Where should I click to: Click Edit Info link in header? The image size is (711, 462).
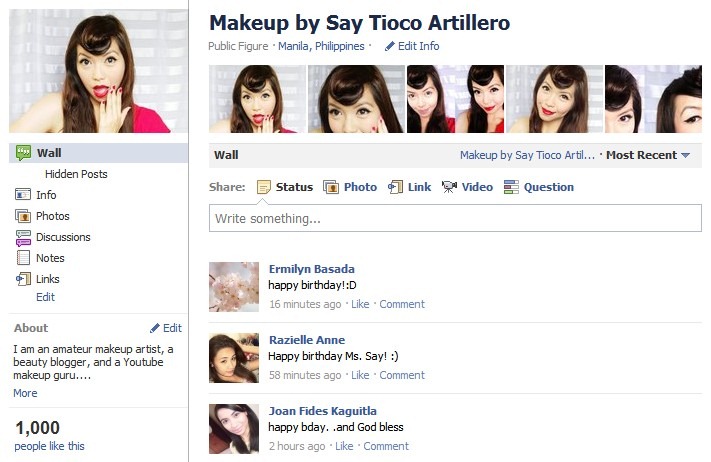tap(419, 46)
